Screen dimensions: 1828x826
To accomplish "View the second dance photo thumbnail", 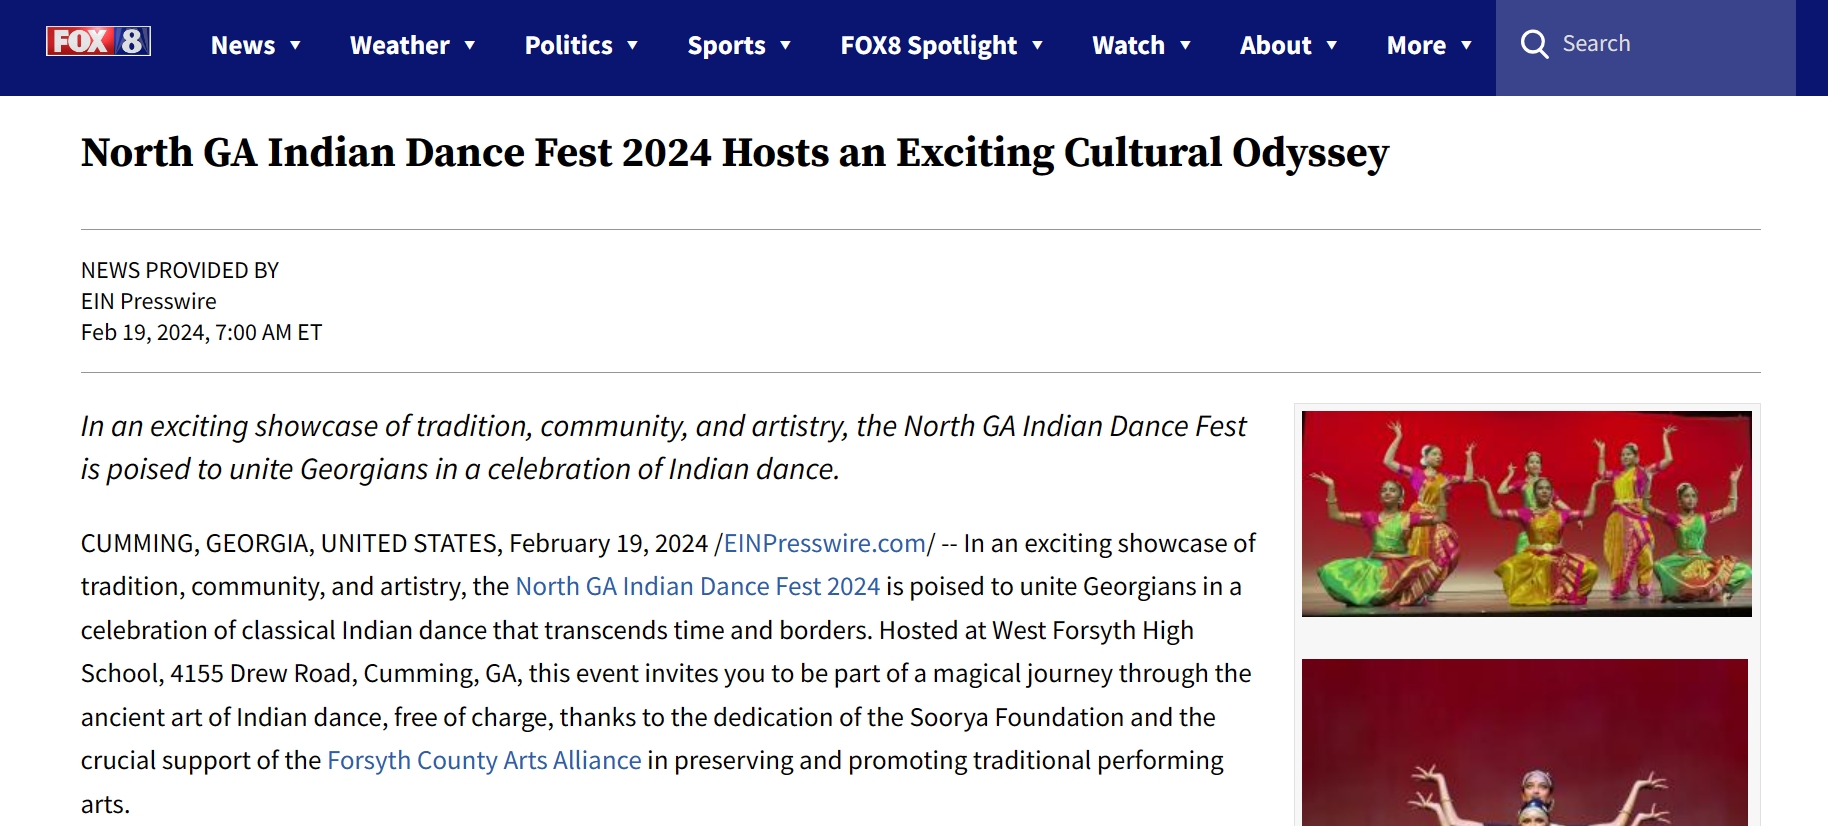I will coord(1525,742).
